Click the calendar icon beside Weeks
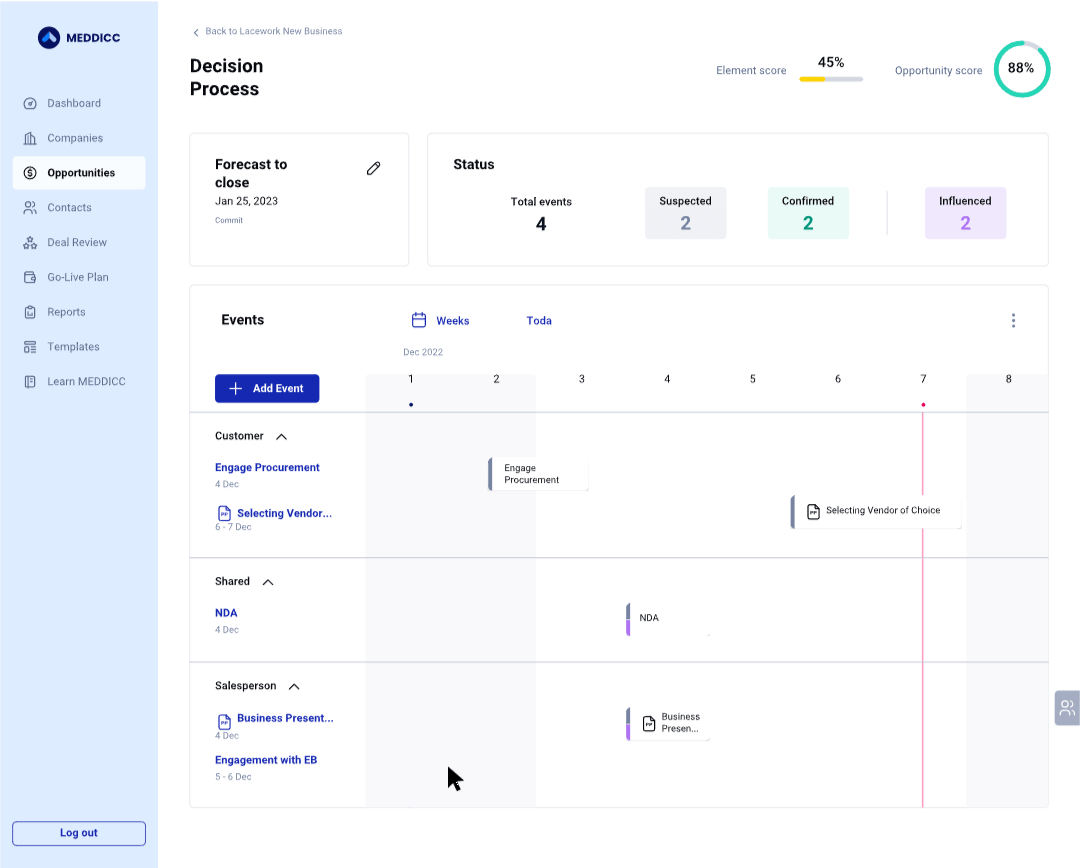Viewport: 1080px width, 868px height. [x=420, y=321]
